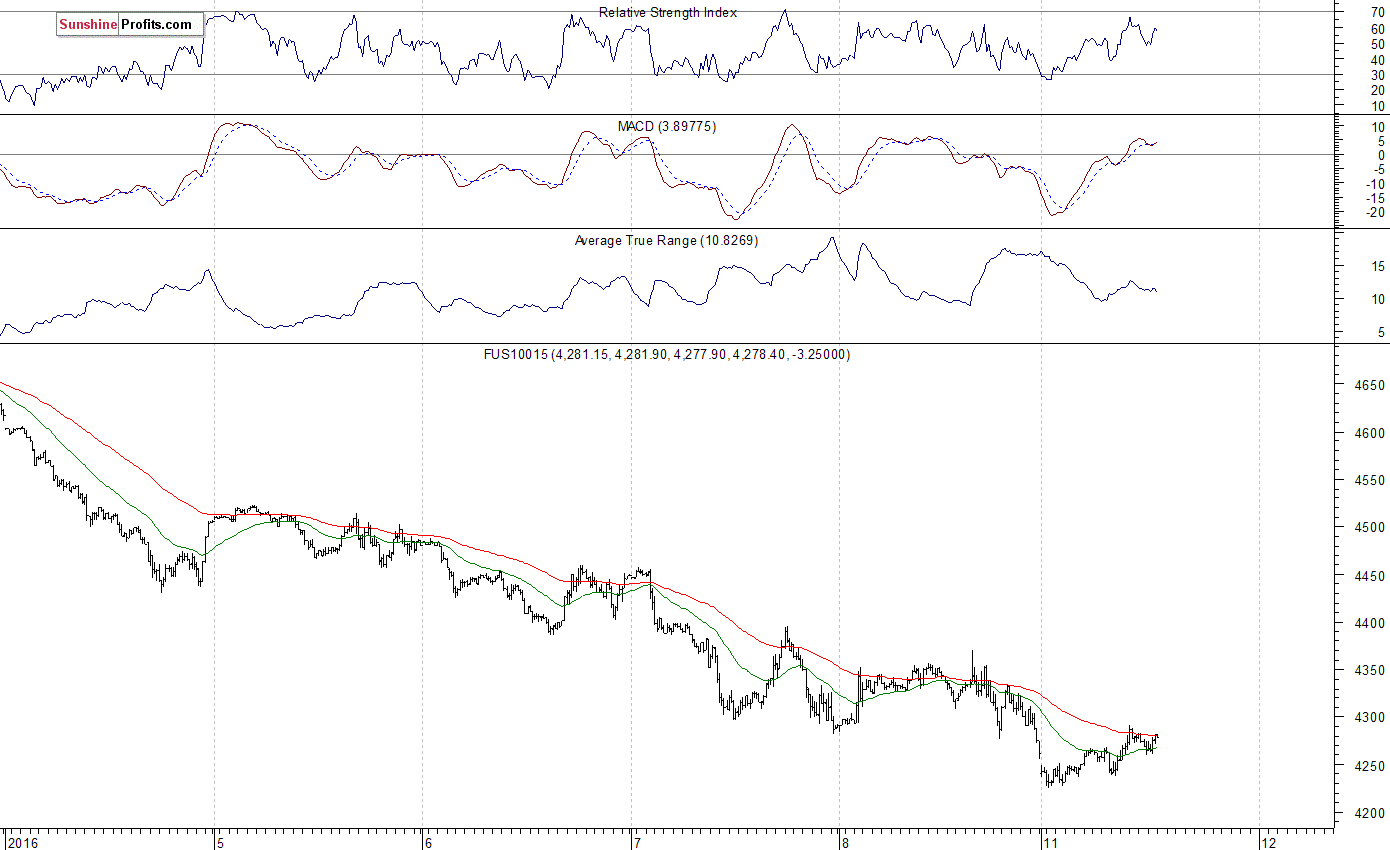The image size is (1390, 850).
Task: Click the price axis label 4600
Action: click(x=1370, y=434)
